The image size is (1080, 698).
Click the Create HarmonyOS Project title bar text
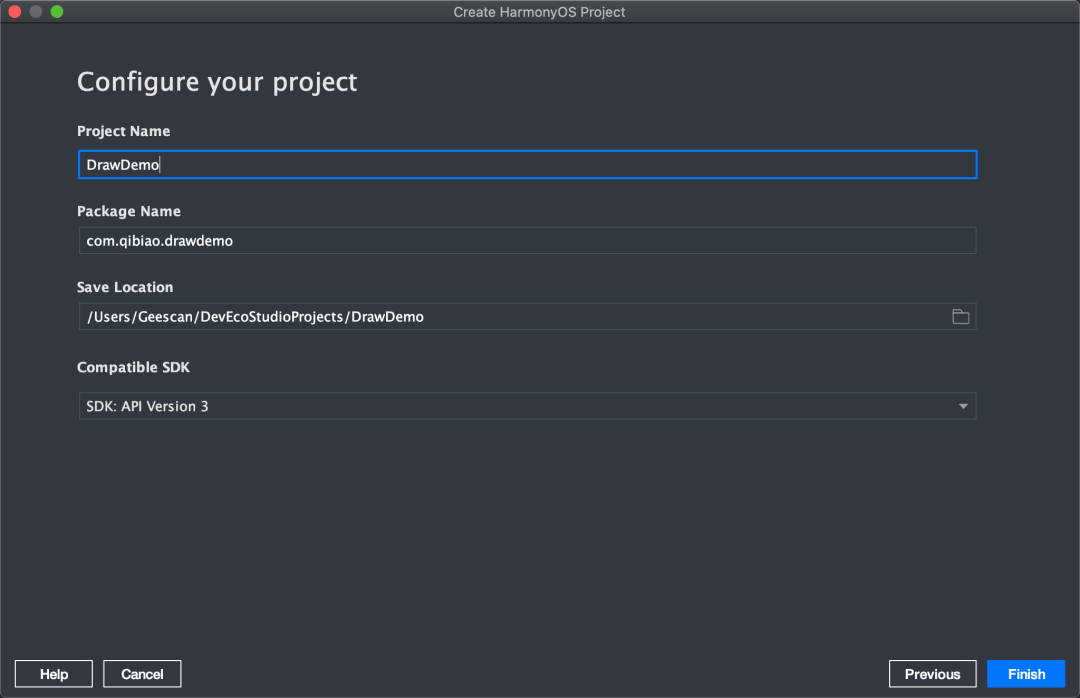click(539, 12)
